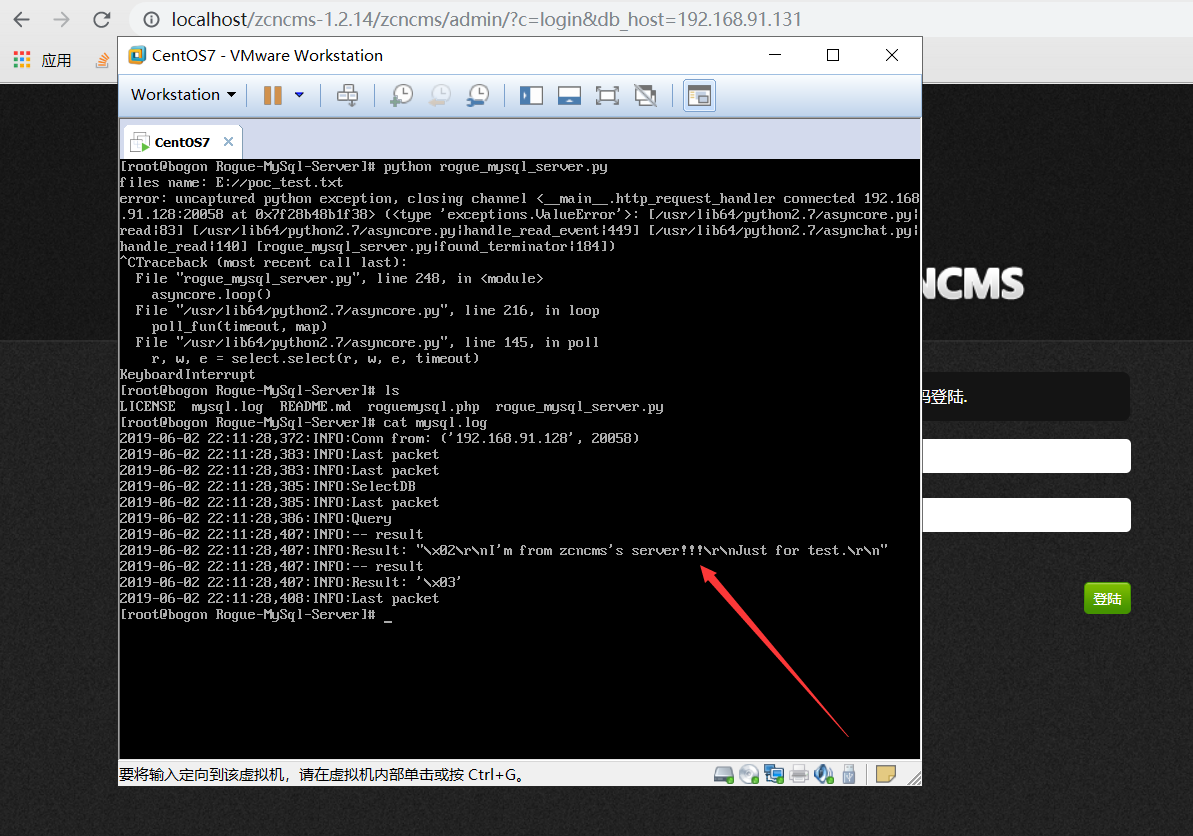Image resolution: width=1193 pixels, height=836 pixels.
Task: Open network adapter status icon
Action: (x=775, y=774)
